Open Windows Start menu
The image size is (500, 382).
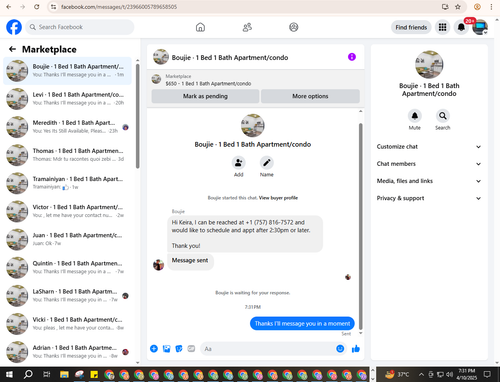9,374
